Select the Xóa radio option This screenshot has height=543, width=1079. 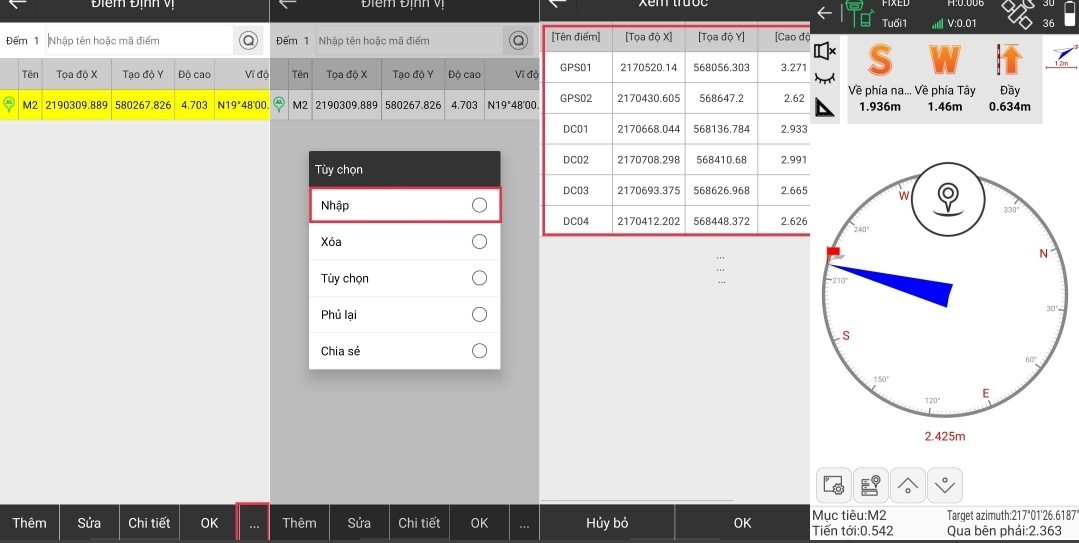(479, 242)
